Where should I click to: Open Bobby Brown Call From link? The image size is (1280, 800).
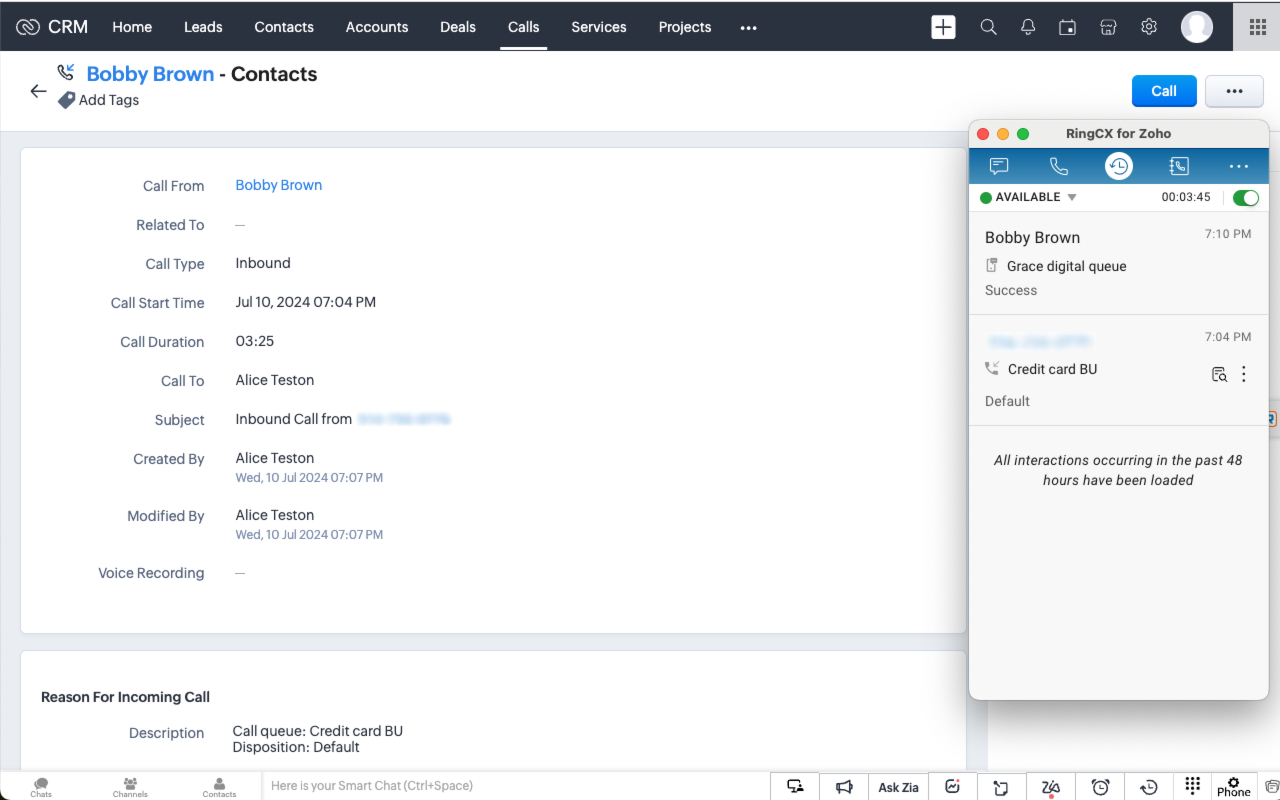pyautogui.click(x=278, y=185)
